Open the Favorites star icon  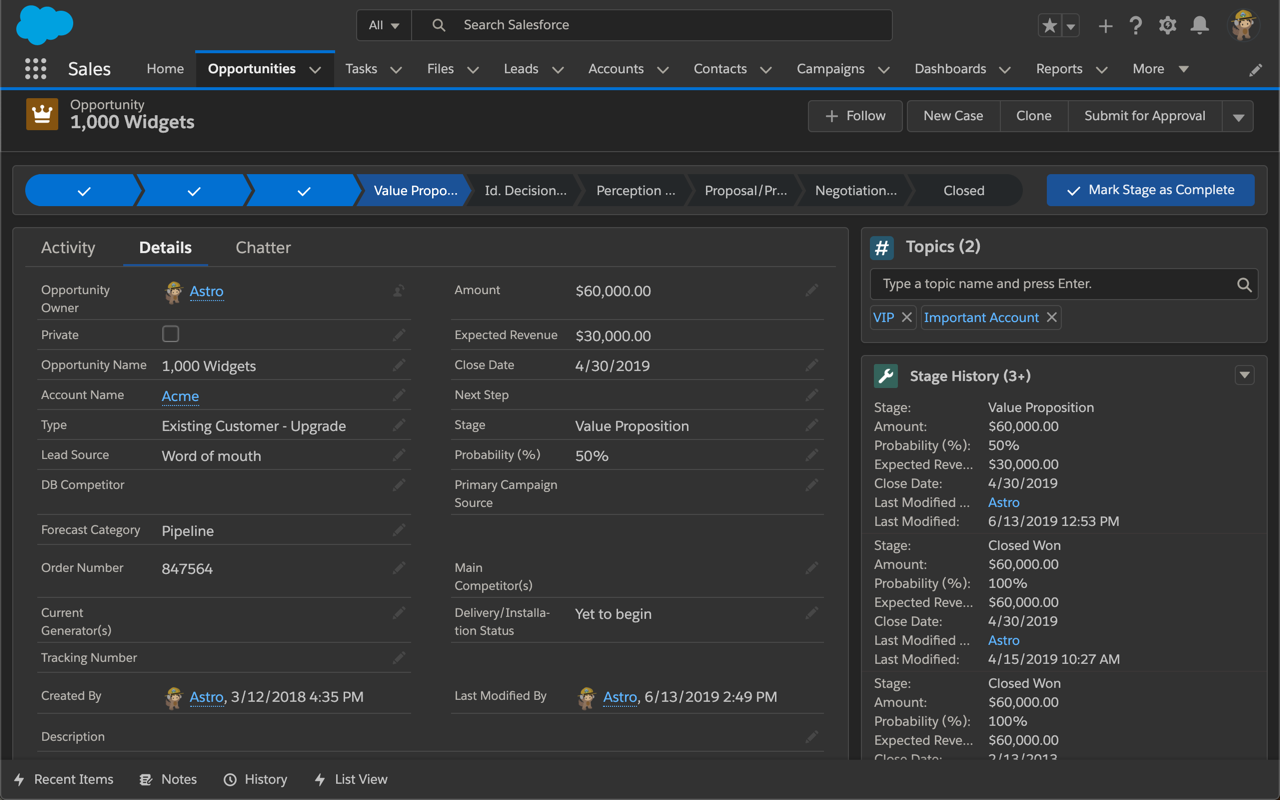1049,26
